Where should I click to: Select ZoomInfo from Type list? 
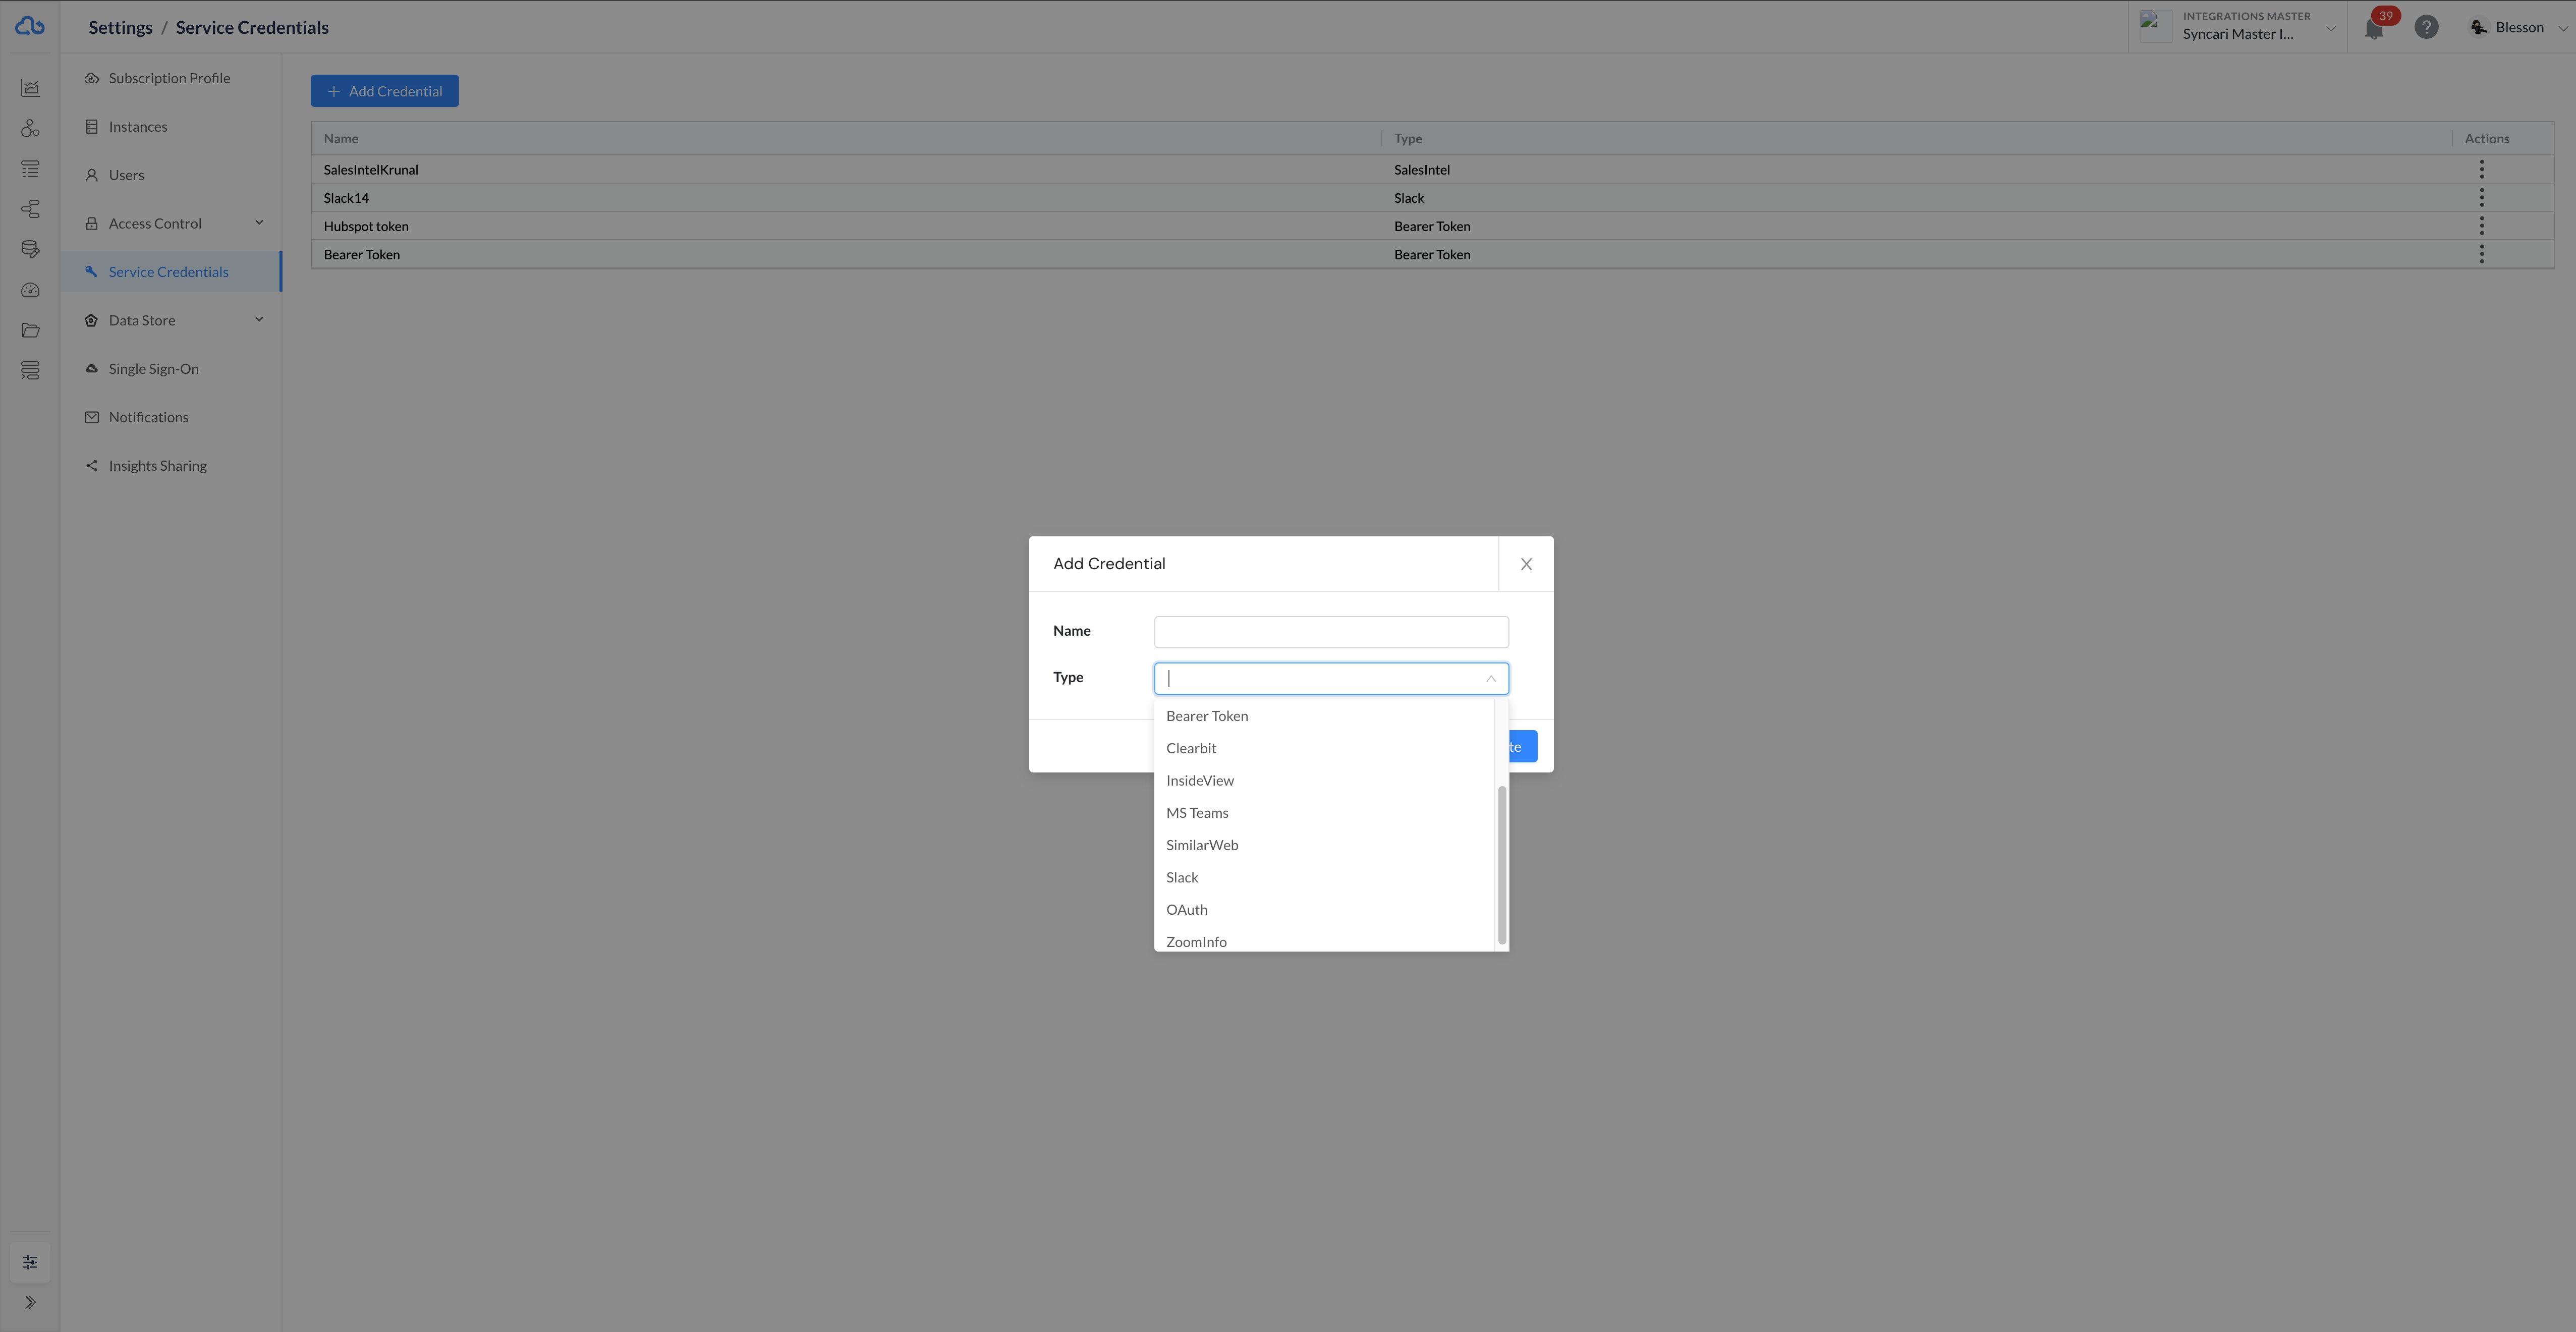click(x=1324, y=940)
